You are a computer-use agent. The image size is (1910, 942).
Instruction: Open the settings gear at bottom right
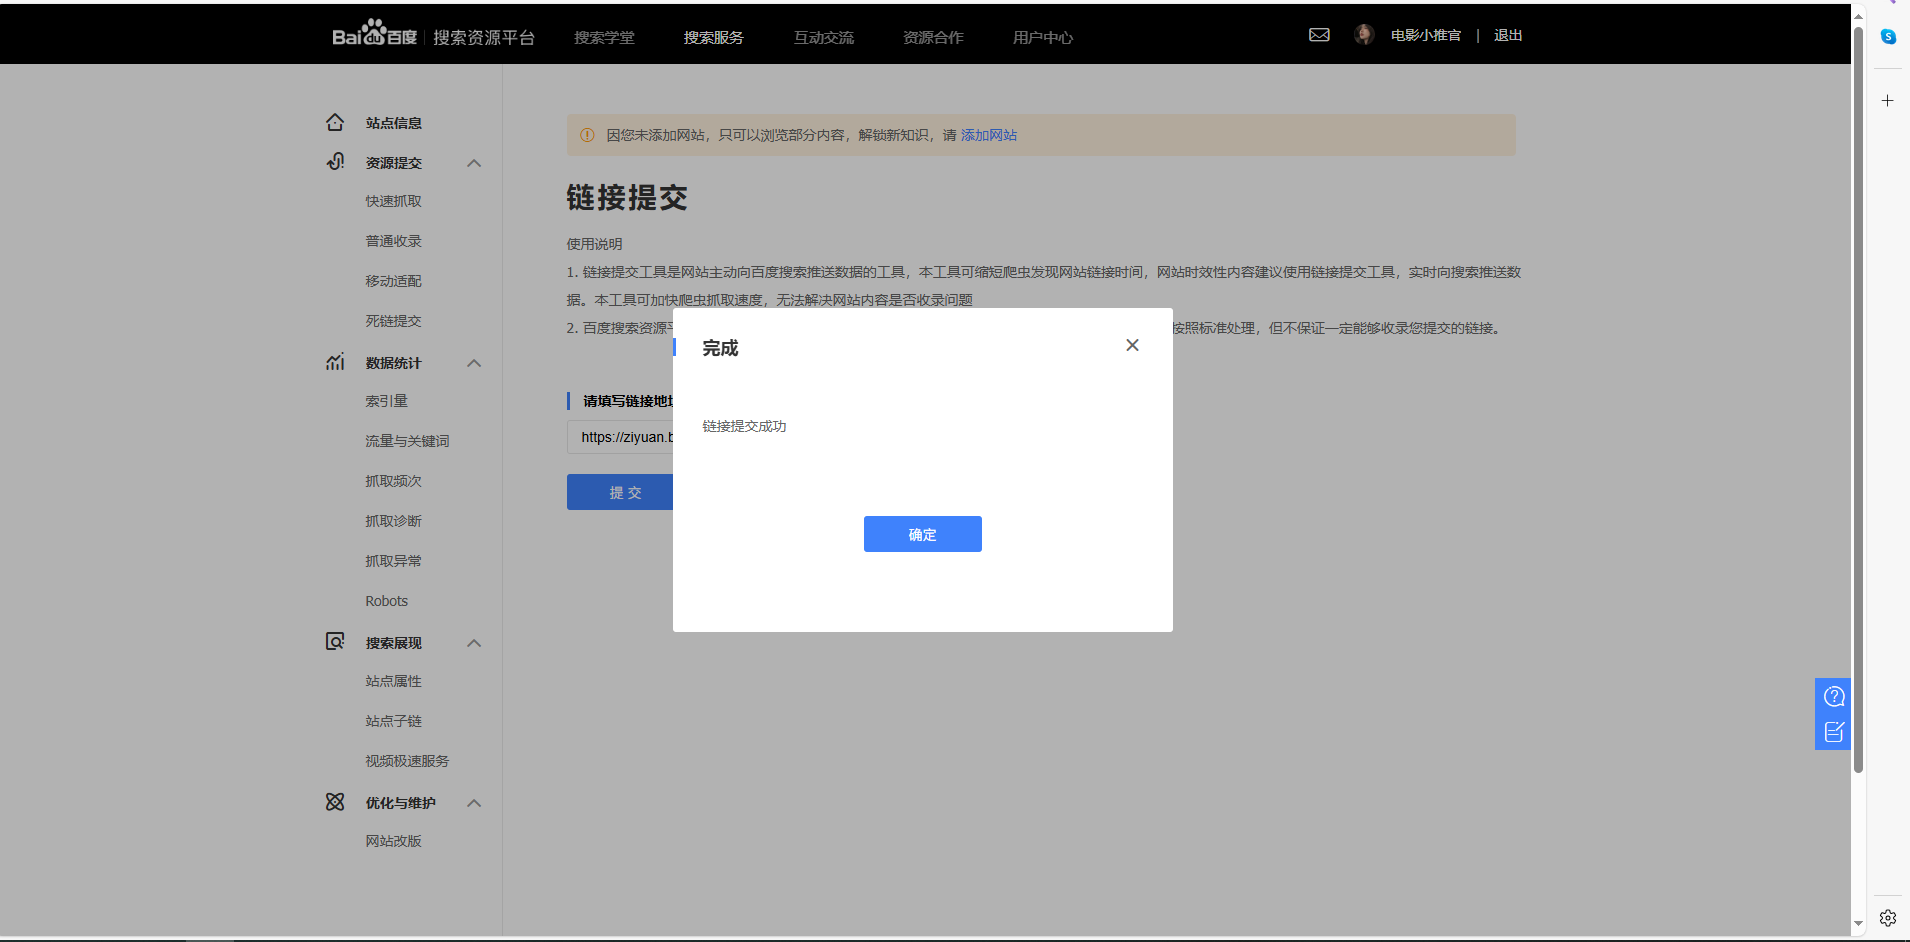[1886, 917]
